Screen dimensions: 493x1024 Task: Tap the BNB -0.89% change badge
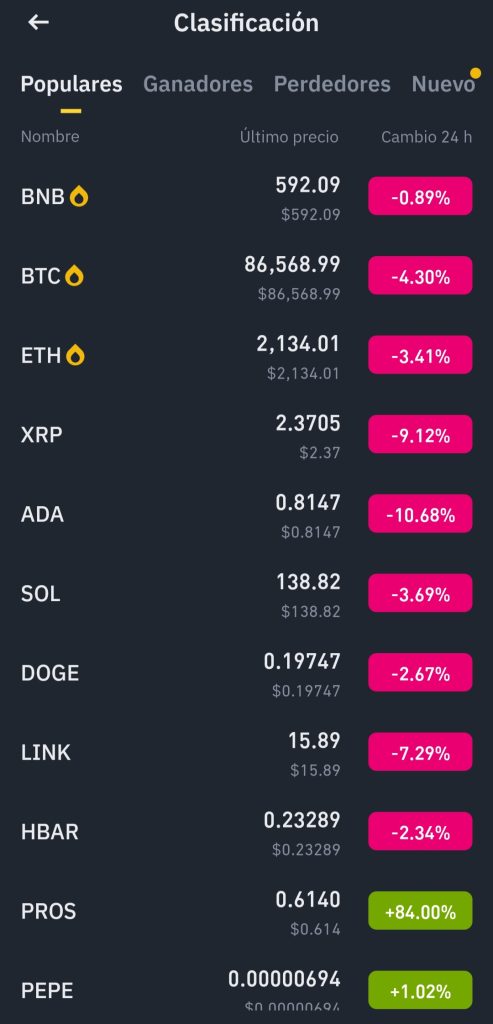click(x=420, y=196)
